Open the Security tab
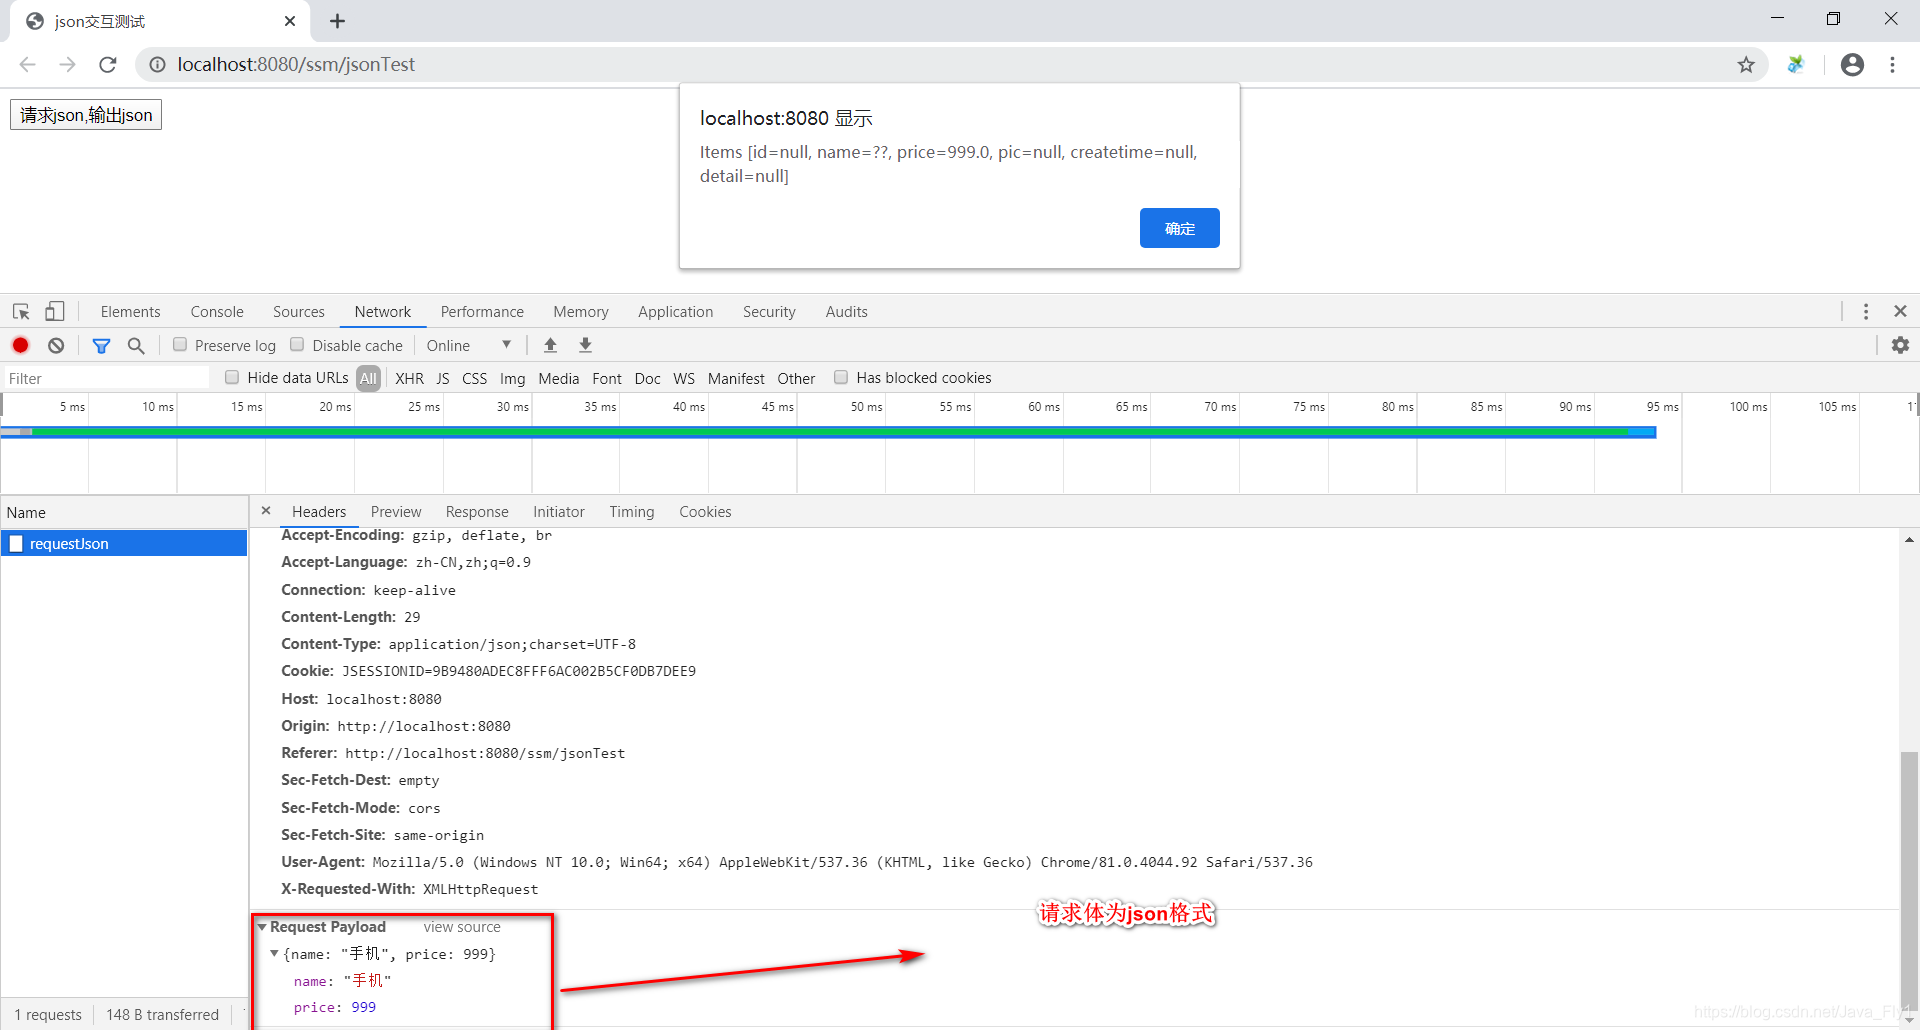This screenshot has height=1030, width=1920. click(769, 312)
